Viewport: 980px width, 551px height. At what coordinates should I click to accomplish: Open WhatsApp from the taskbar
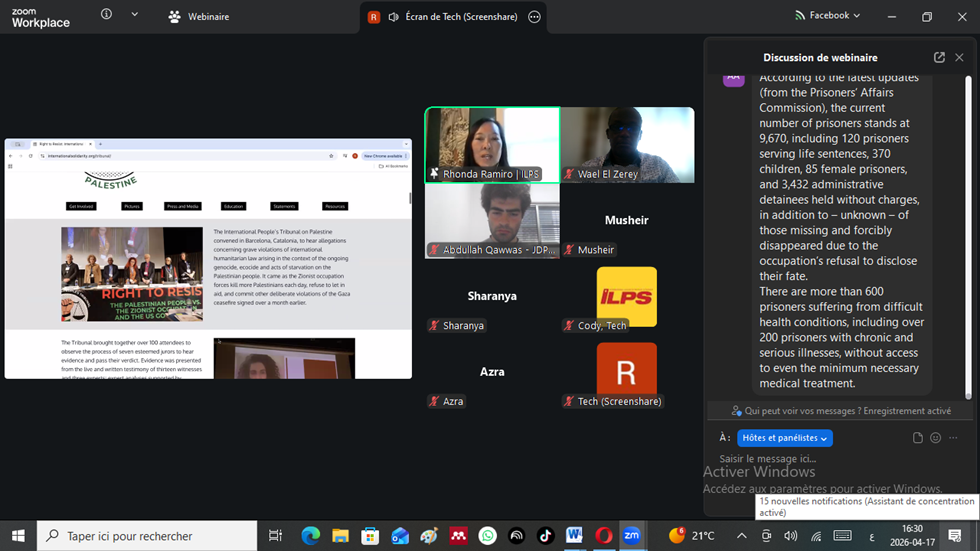[487, 536]
